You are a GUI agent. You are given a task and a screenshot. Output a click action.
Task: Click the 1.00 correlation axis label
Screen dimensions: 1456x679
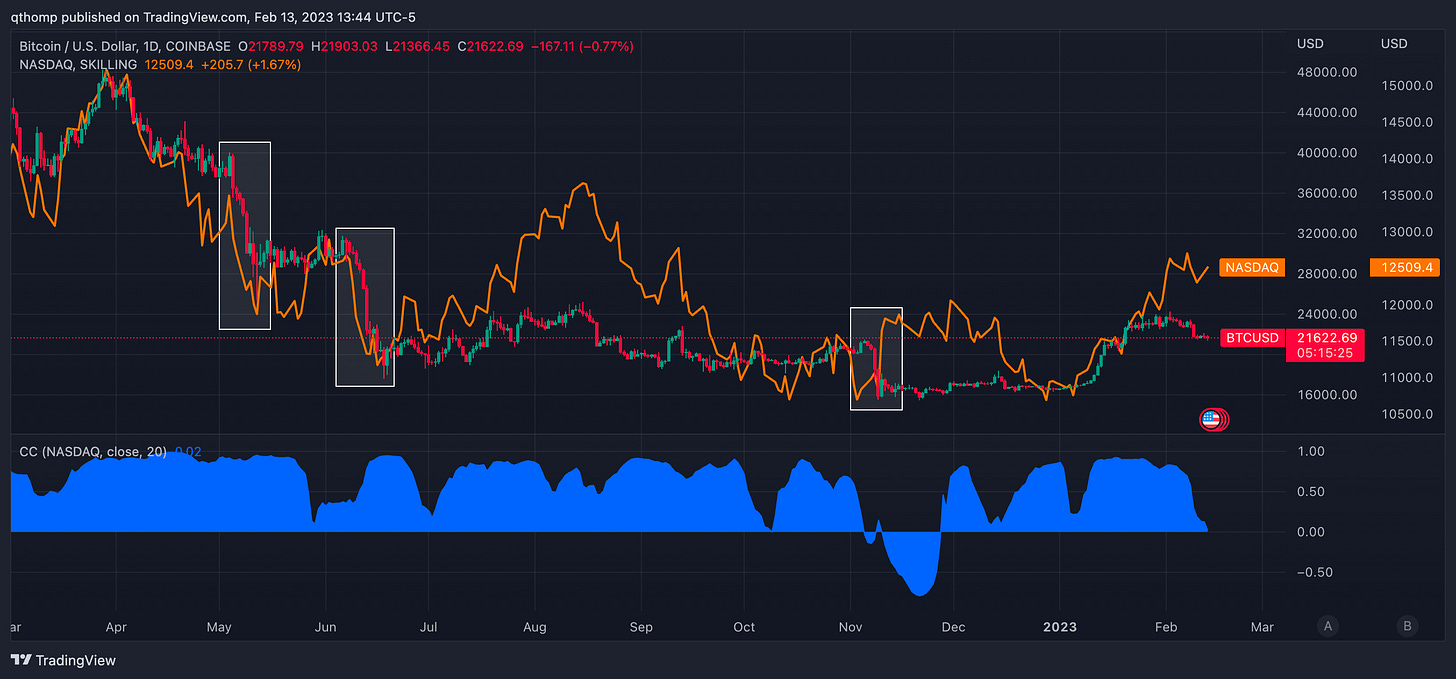1311,451
